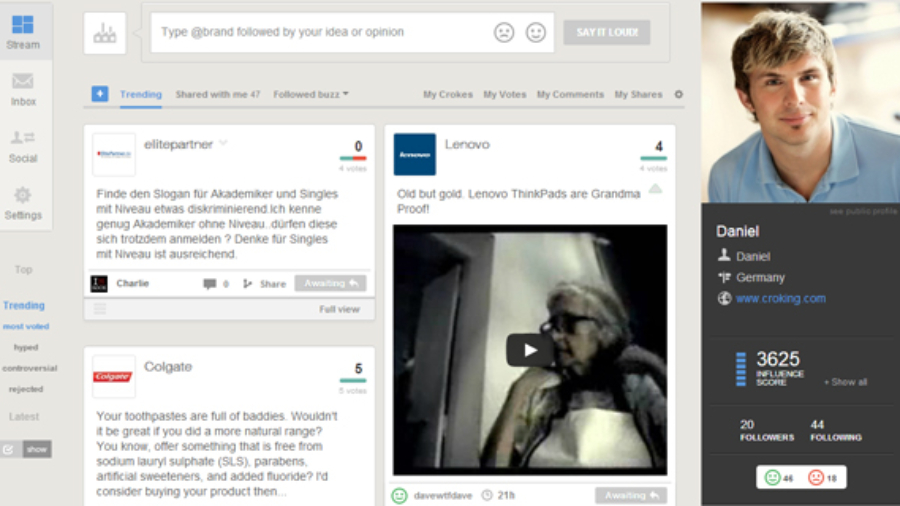Image resolution: width=900 pixels, height=506 pixels.
Task: Click the red frown count 18
Action: 822,477
